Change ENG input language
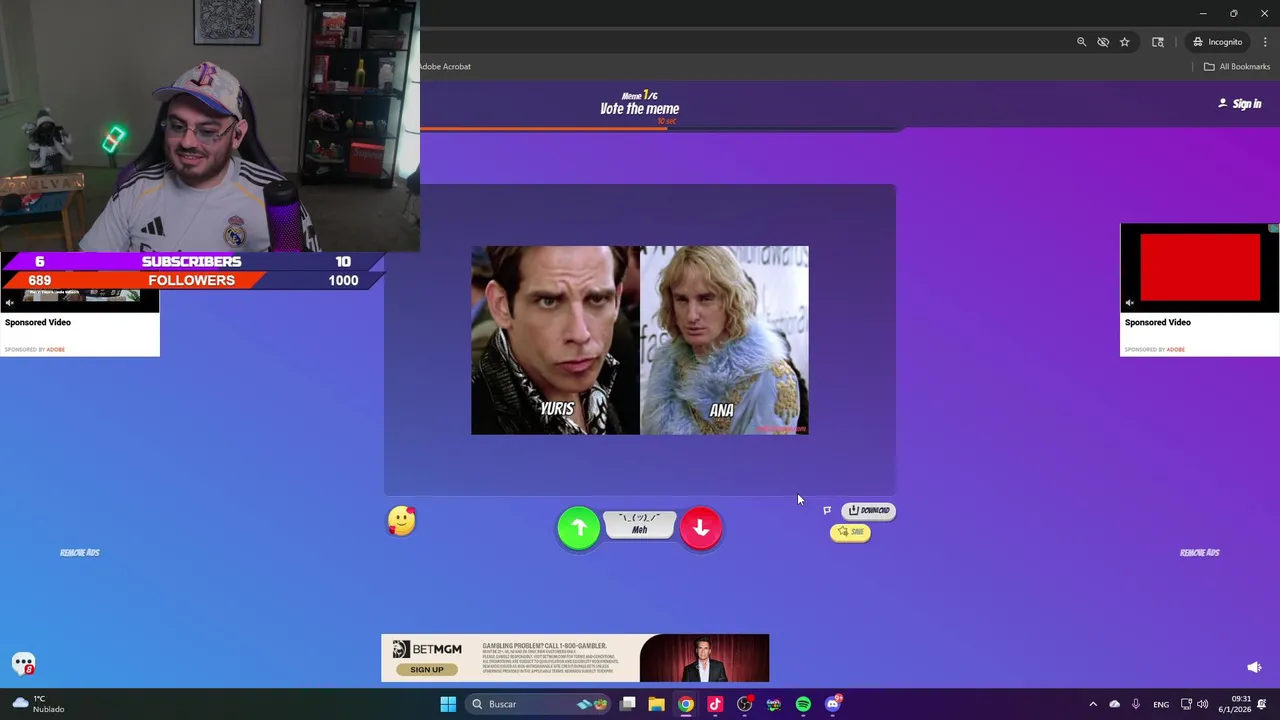Viewport: 1280px width, 720px height. click(x=1161, y=704)
